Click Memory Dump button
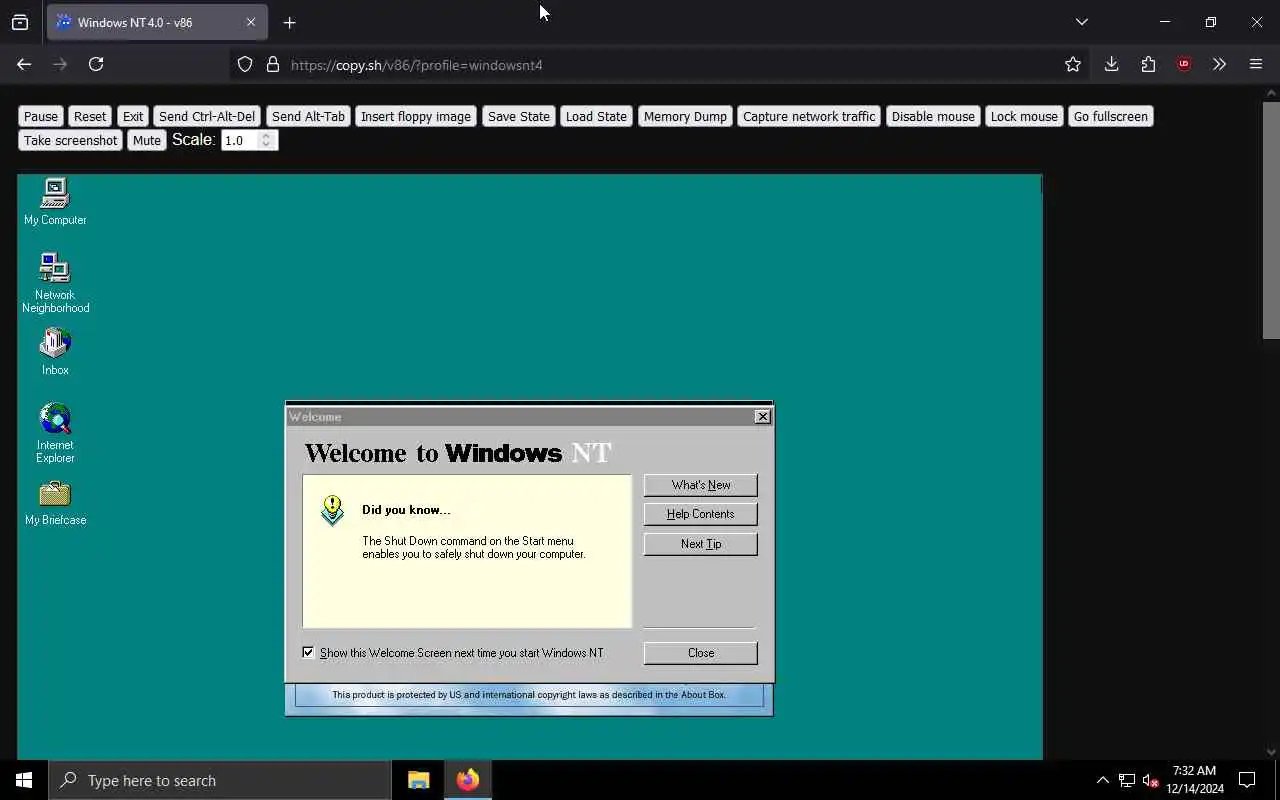This screenshot has height=800, width=1280. [685, 116]
